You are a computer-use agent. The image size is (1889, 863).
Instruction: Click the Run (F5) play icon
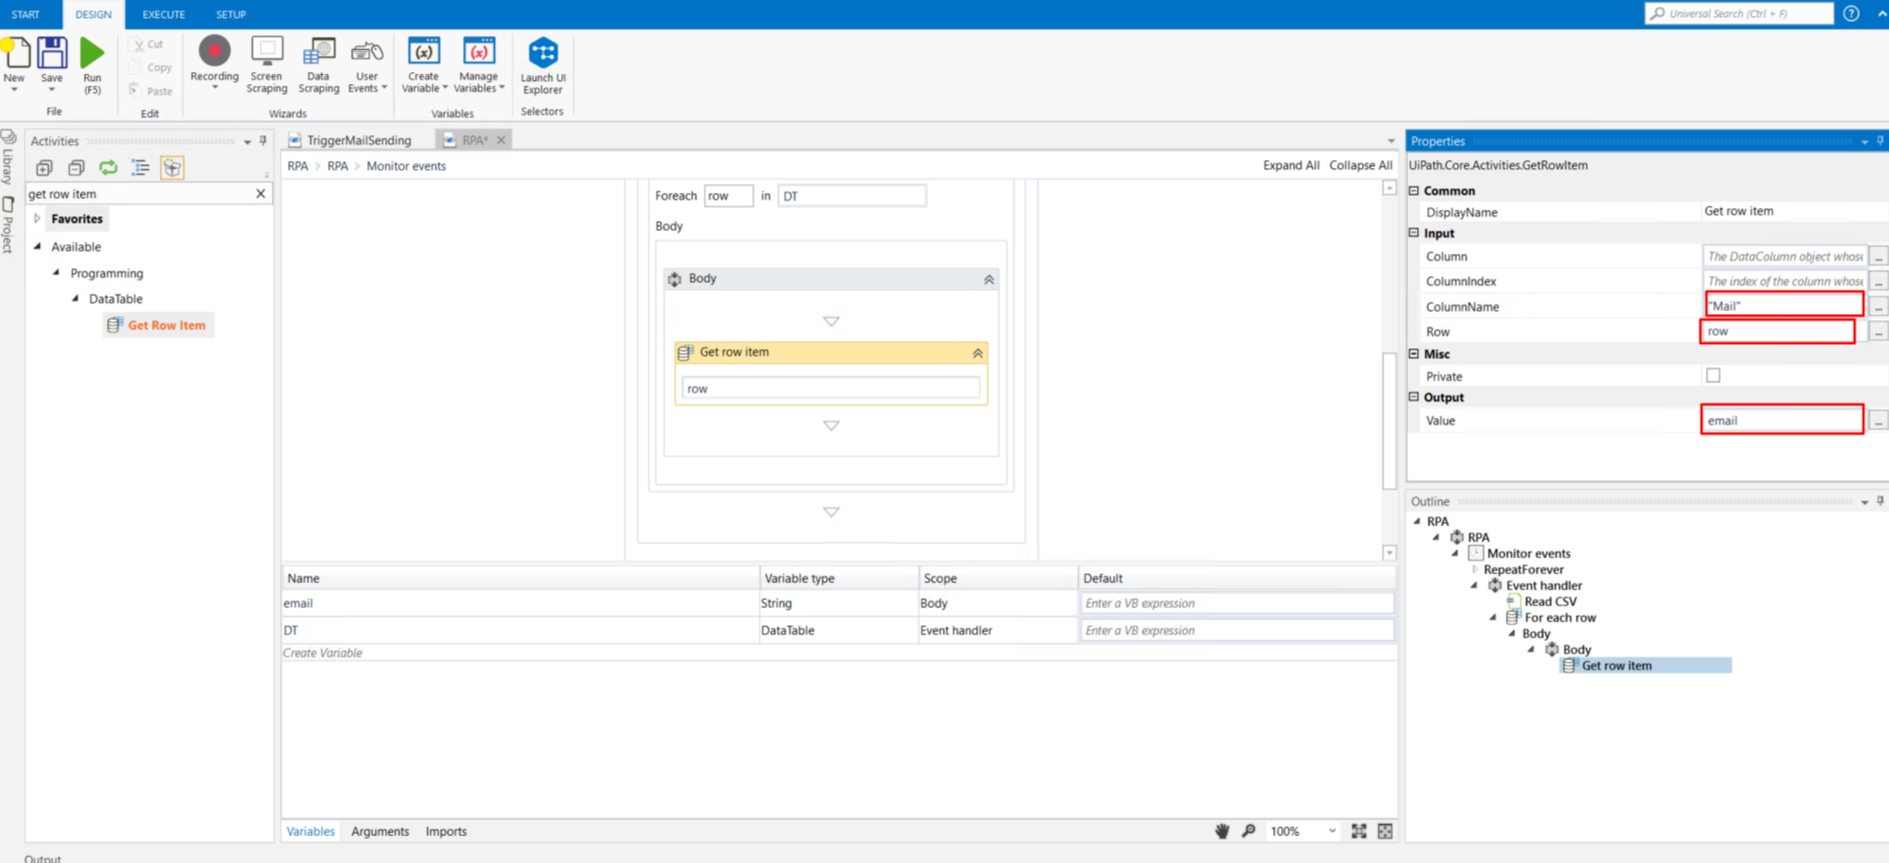pos(92,54)
